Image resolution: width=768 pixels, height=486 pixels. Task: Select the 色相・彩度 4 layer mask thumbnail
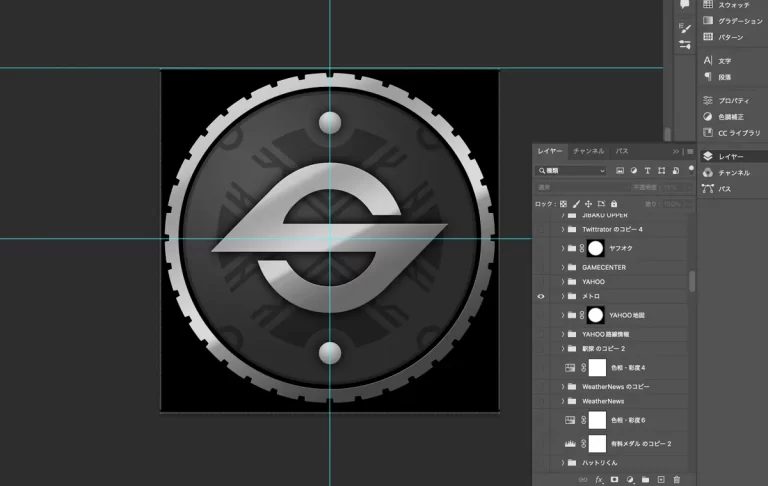click(598, 368)
